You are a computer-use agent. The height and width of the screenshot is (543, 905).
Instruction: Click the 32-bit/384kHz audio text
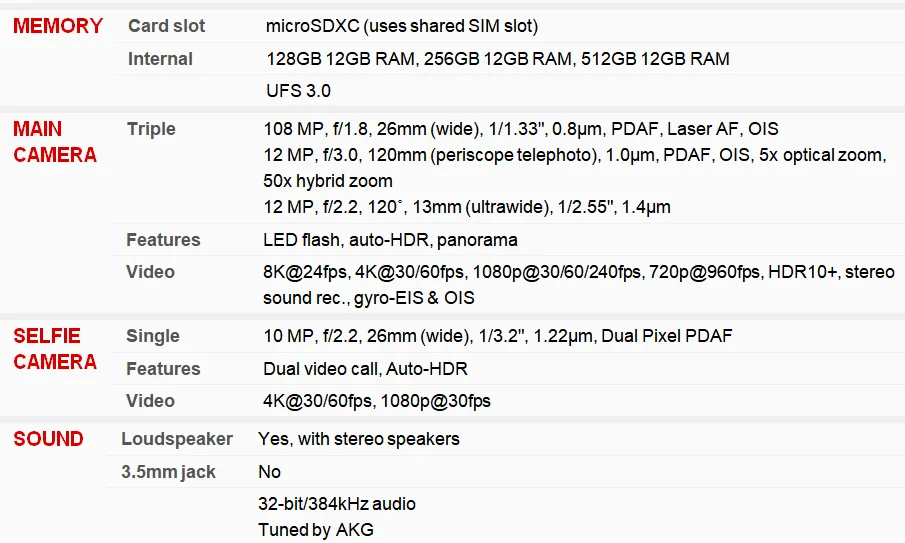[336, 504]
